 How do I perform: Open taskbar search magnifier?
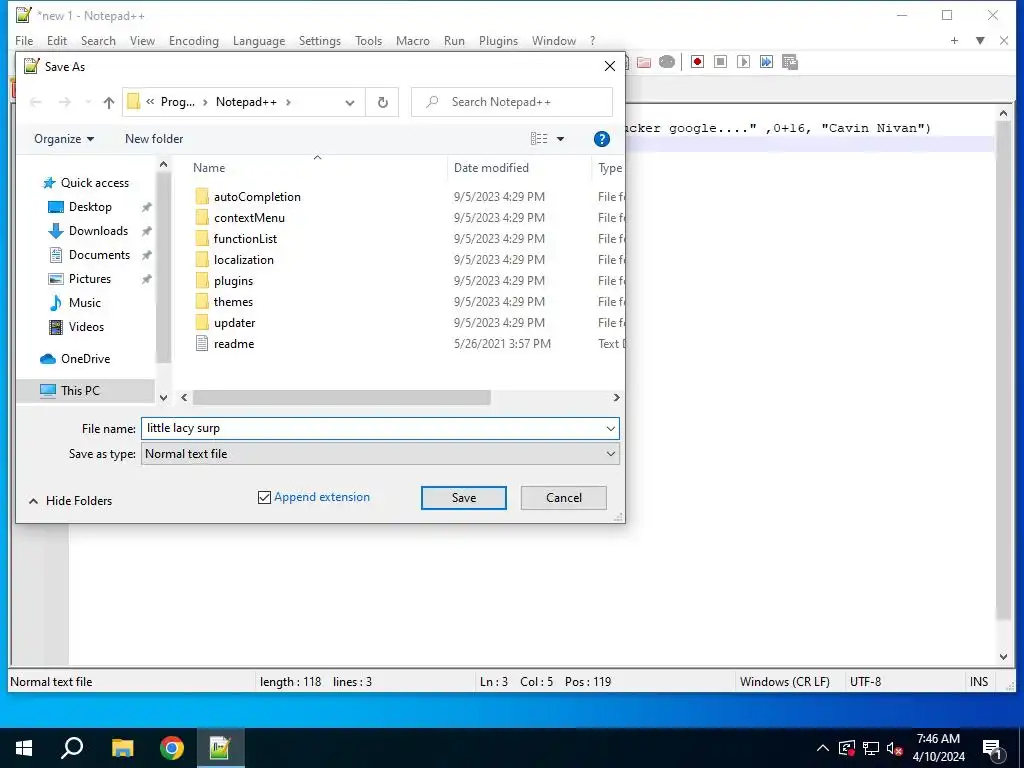[x=72, y=748]
